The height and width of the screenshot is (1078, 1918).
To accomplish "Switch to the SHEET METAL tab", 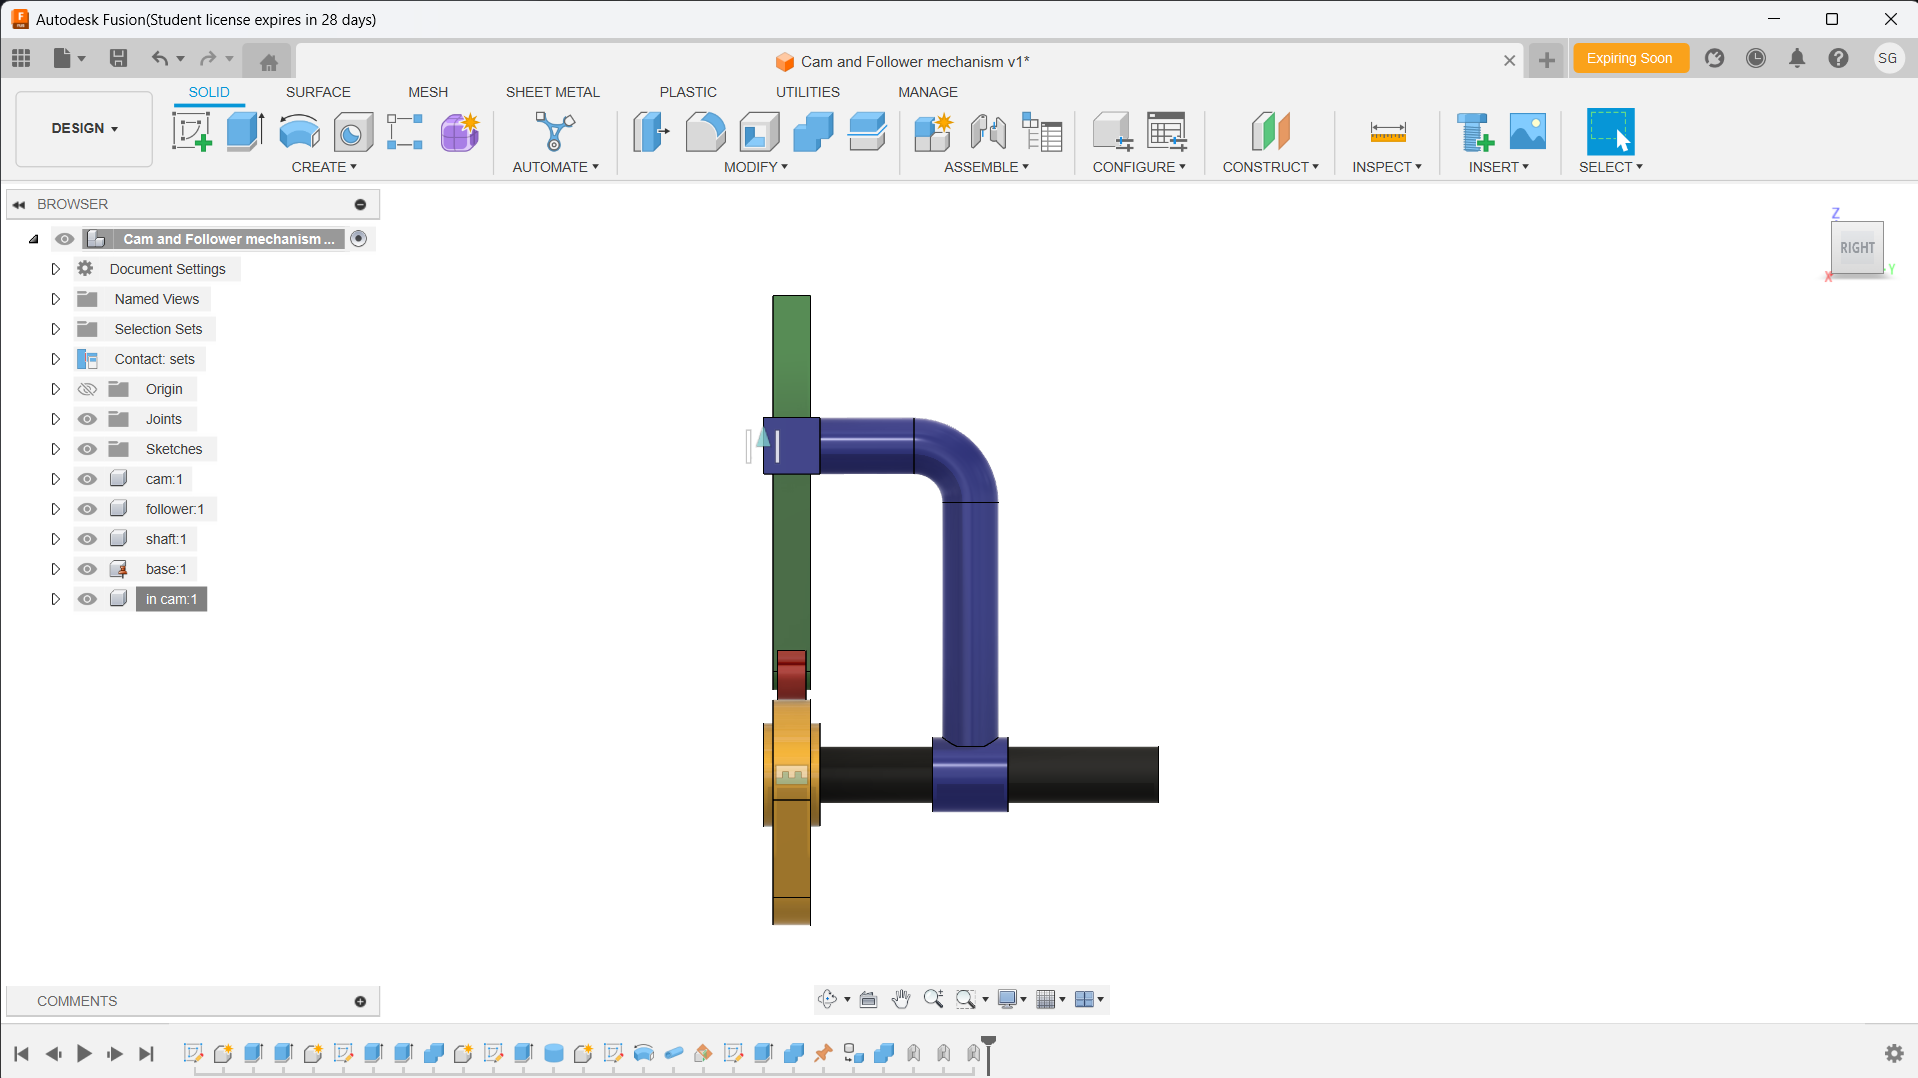I will point(553,92).
